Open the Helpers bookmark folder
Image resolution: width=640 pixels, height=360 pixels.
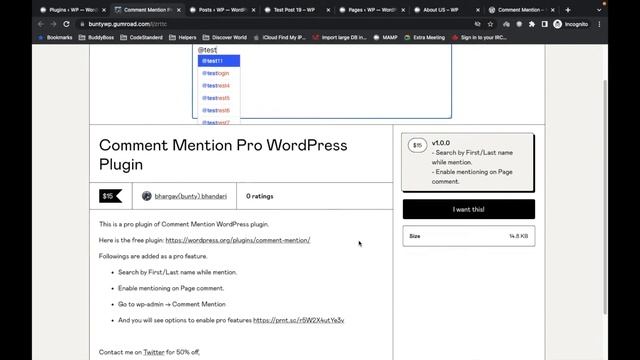[182, 38]
